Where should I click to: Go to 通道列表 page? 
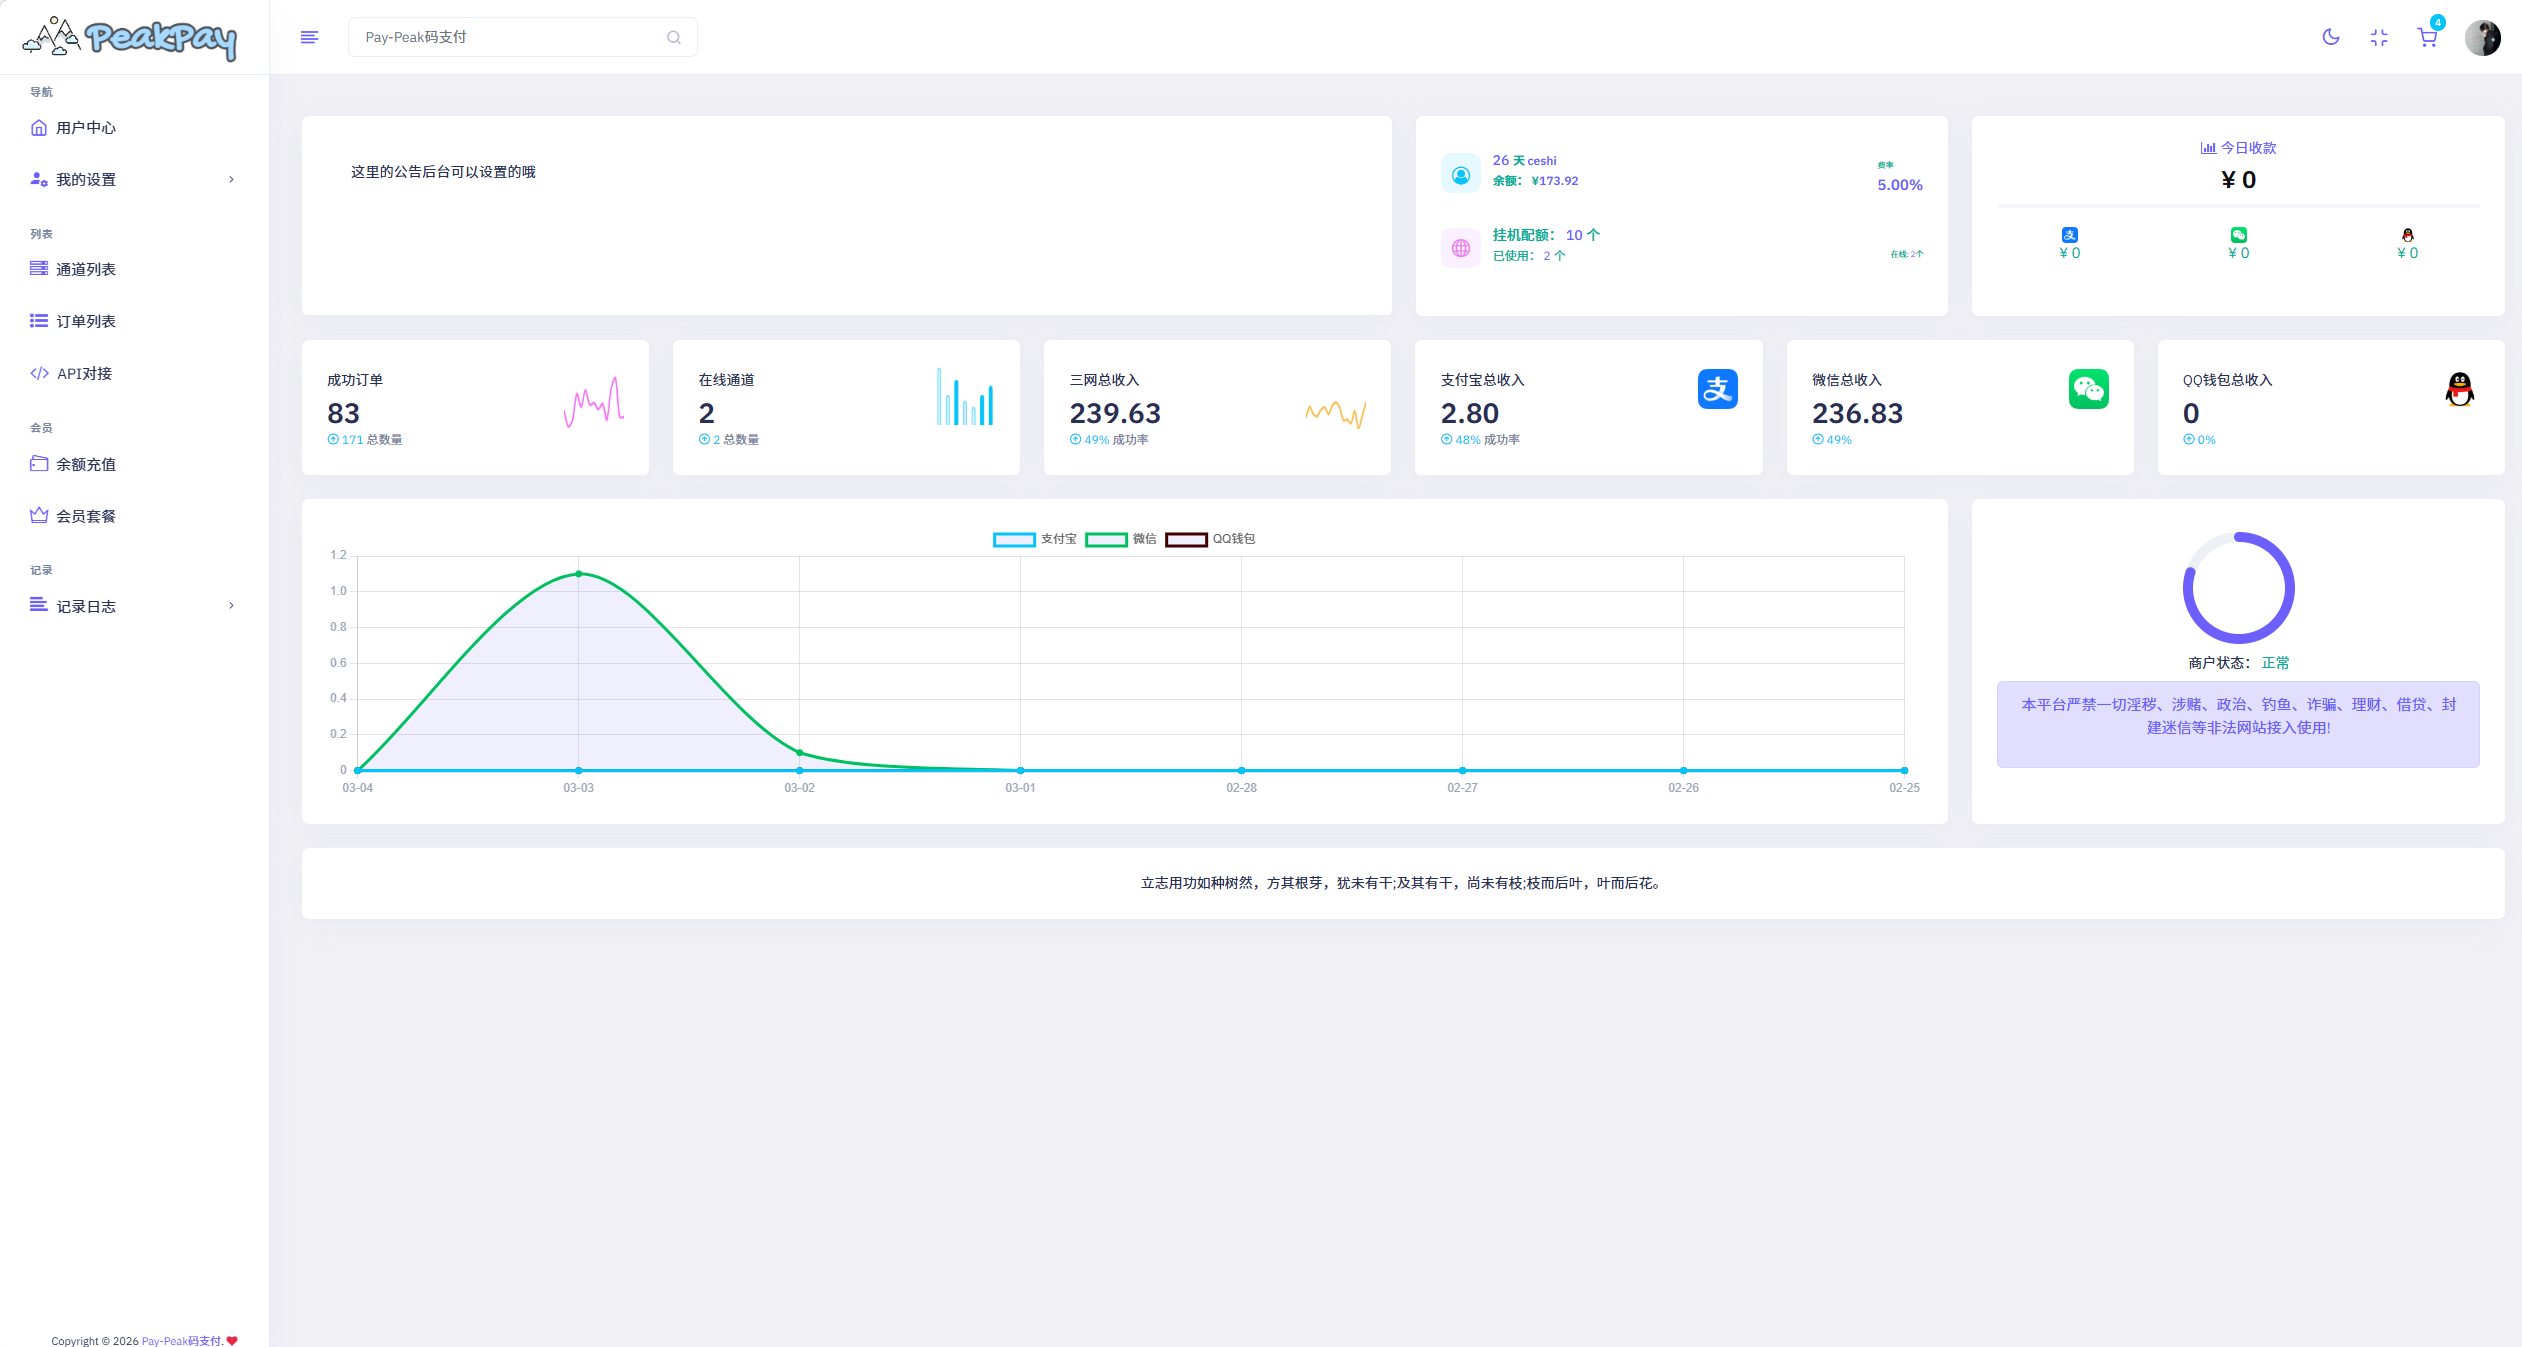pyautogui.click(x=86, y=269)
